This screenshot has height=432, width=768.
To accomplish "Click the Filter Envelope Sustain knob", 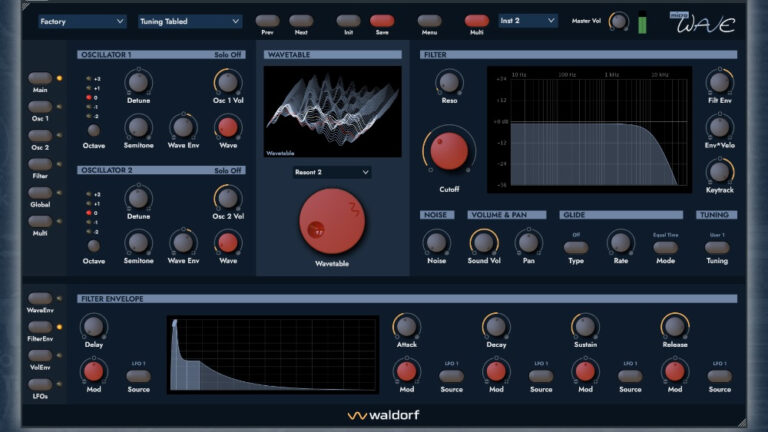I will [585, 327].
